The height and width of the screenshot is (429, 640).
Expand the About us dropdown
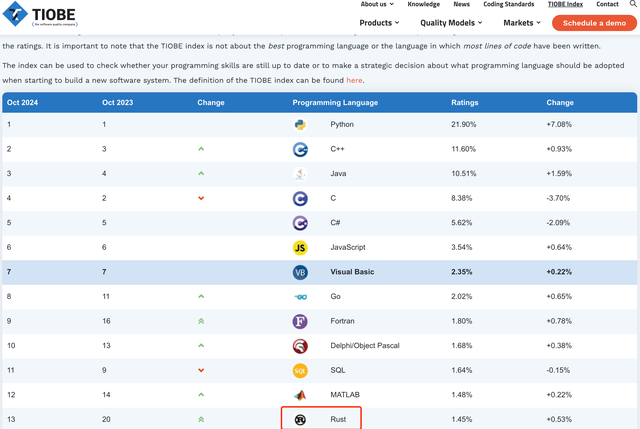(377, 4)
